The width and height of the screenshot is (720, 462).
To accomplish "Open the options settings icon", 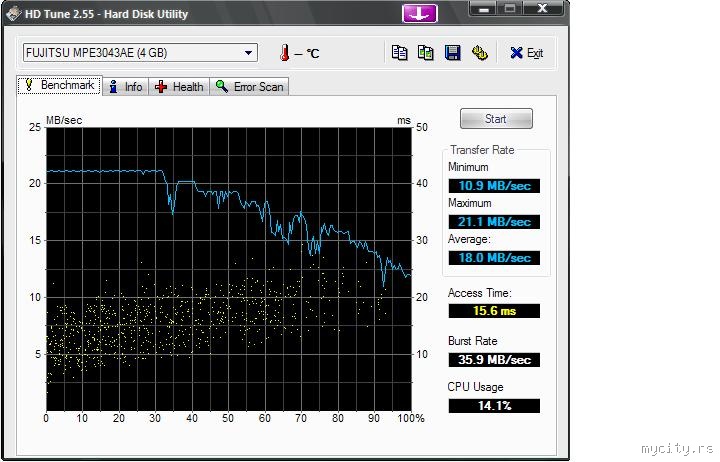I will pos(479,53).
